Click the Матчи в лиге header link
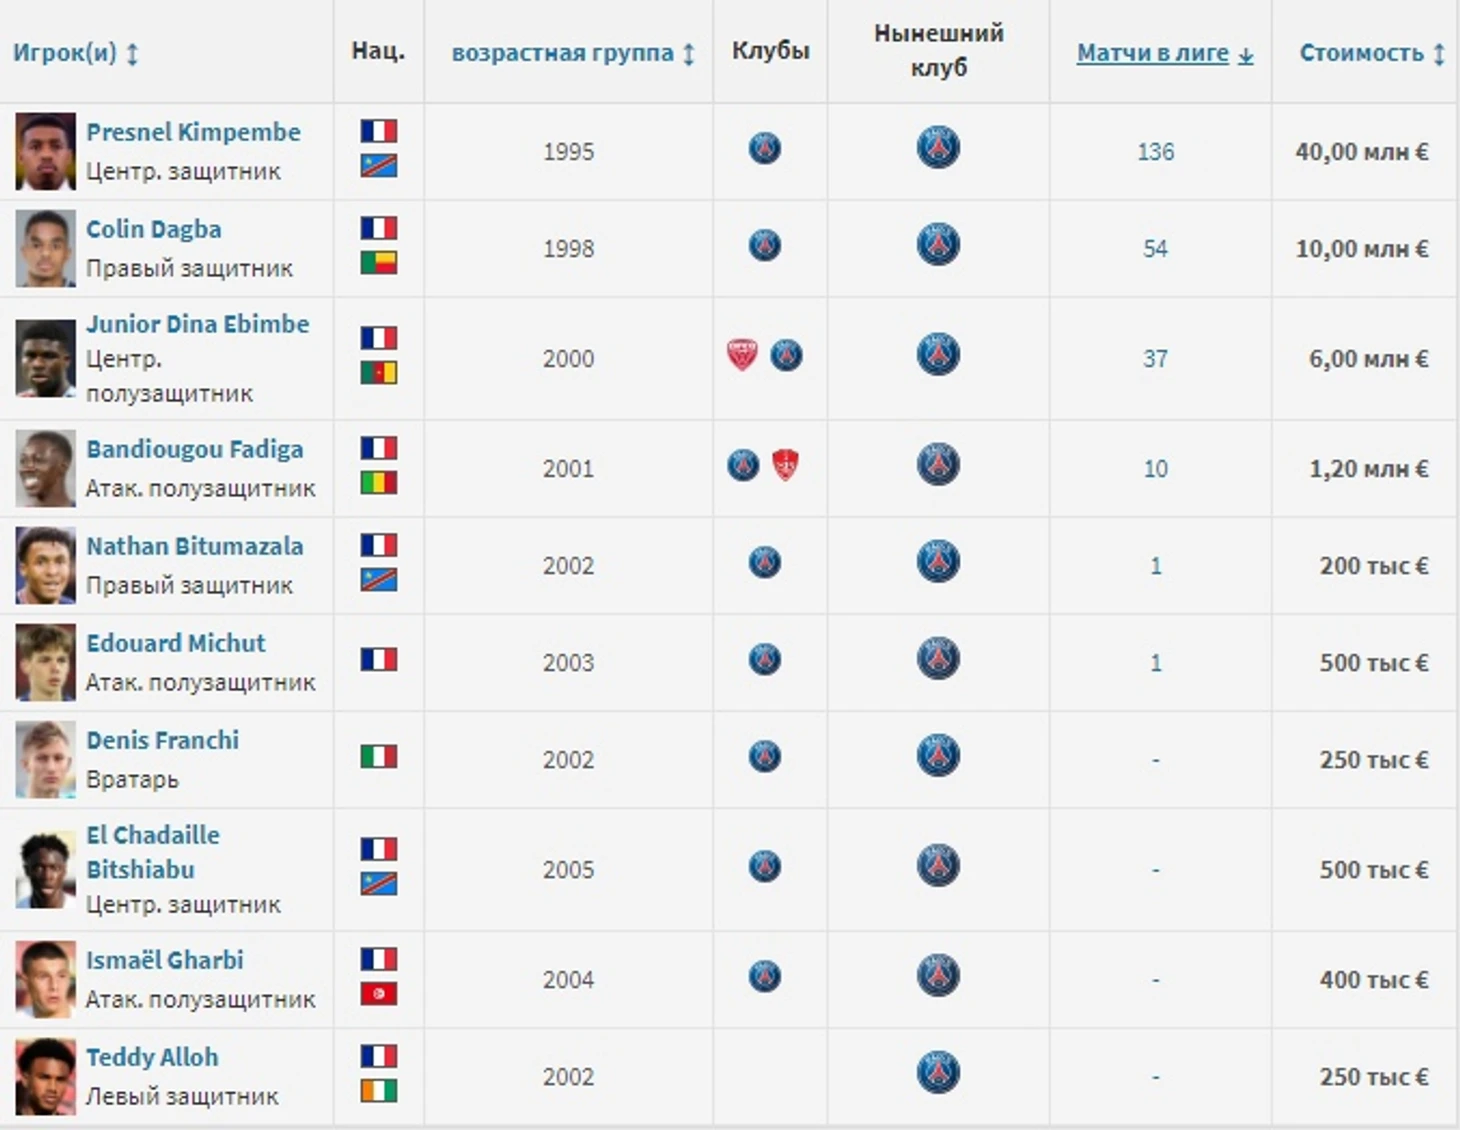Screen dimensions: 1460x1130 coord(1153,53)
